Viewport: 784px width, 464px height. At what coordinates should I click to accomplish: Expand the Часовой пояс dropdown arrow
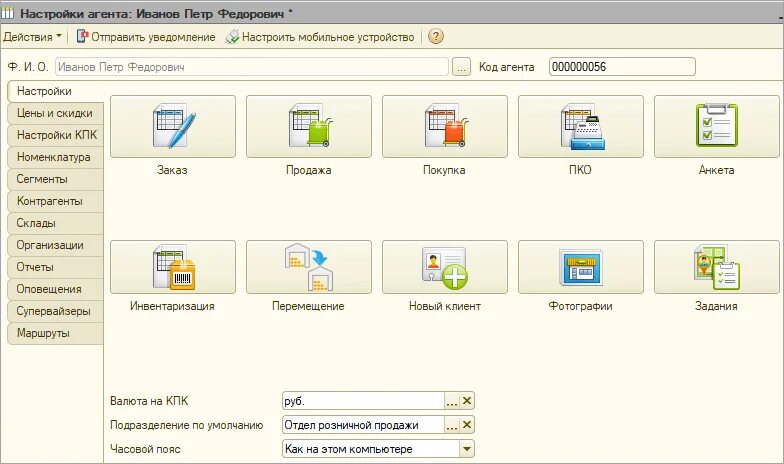(466, 449)
